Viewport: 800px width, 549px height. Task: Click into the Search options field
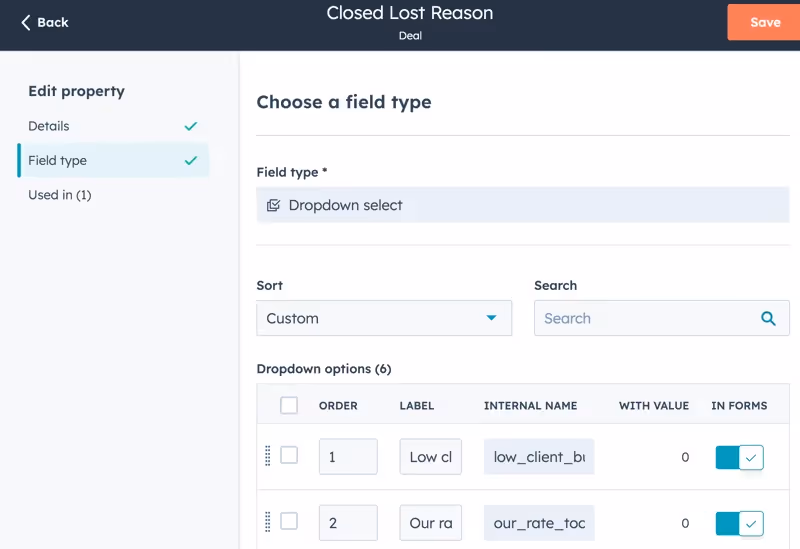661,318
